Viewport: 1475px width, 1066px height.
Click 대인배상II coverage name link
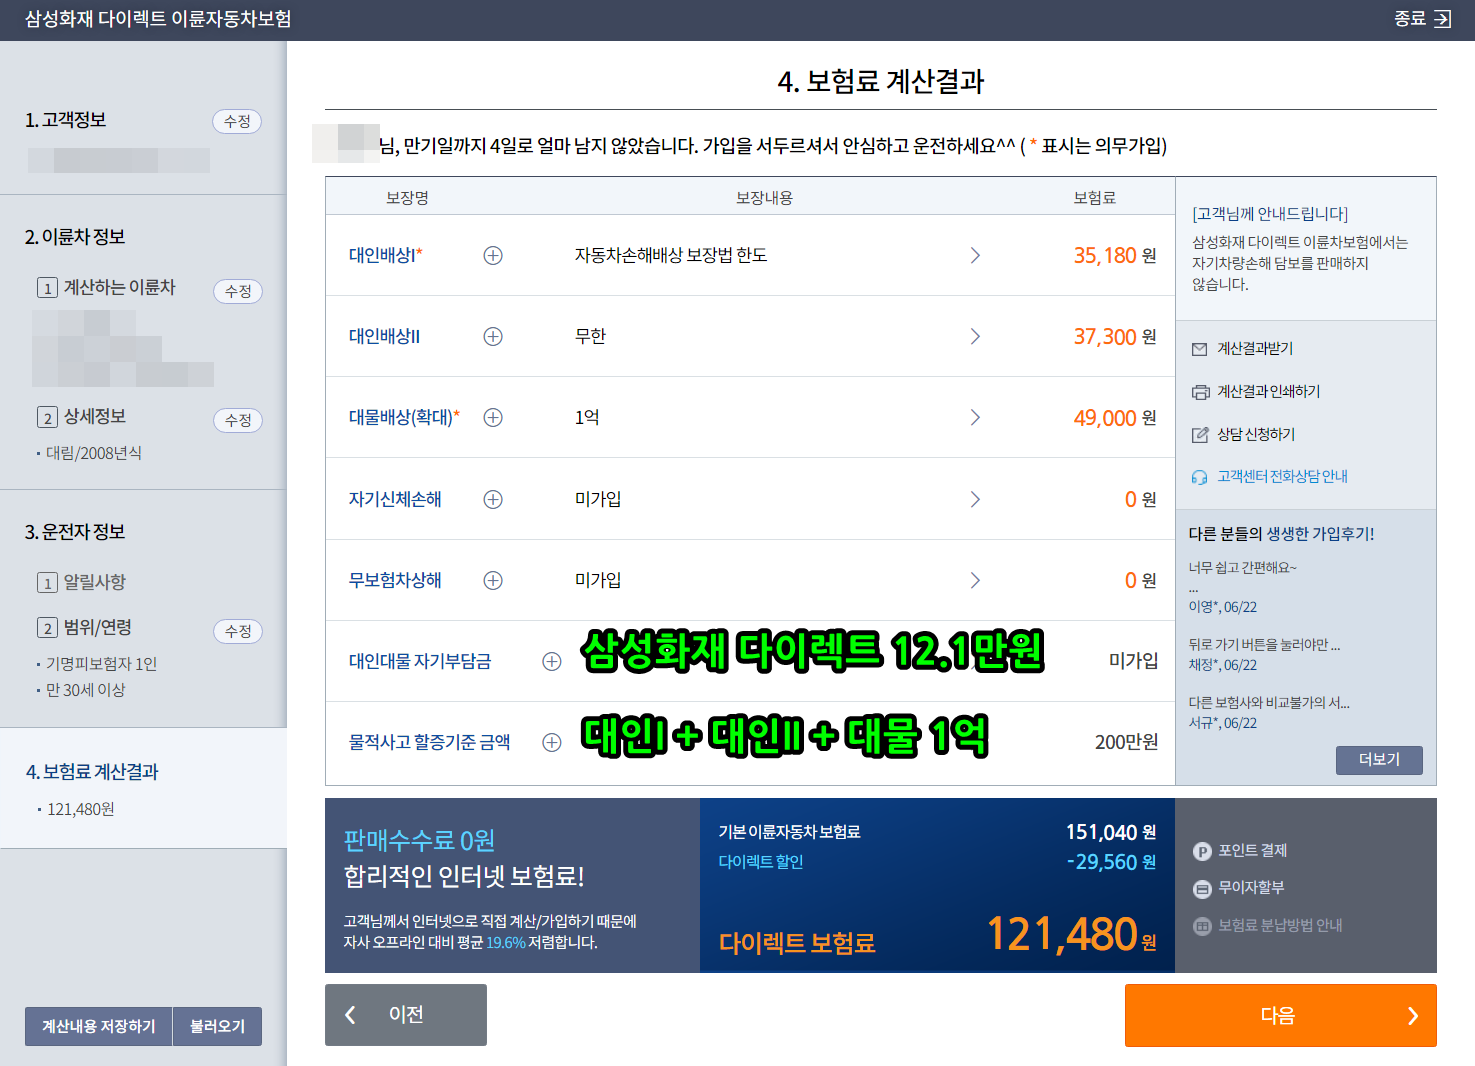pos(385,336)
